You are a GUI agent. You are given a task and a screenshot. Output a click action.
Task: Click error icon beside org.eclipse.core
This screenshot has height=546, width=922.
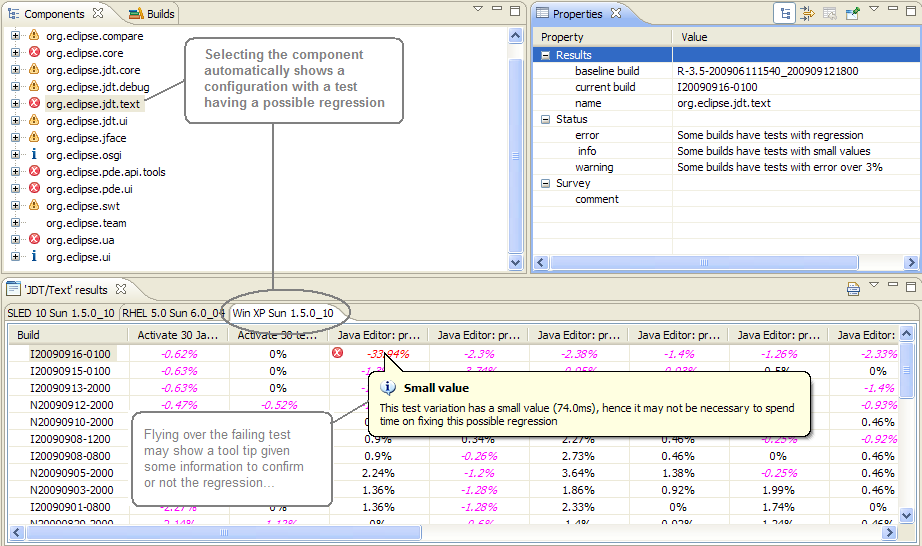pos(34,53)
